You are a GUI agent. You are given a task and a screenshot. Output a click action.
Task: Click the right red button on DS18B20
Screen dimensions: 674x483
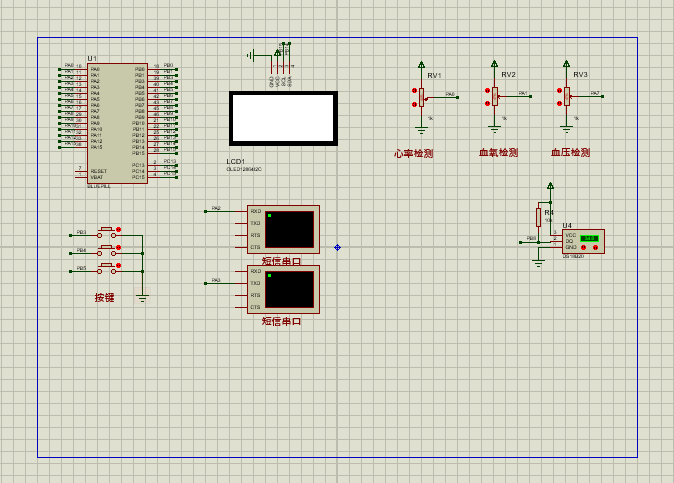tap(595, 248)
